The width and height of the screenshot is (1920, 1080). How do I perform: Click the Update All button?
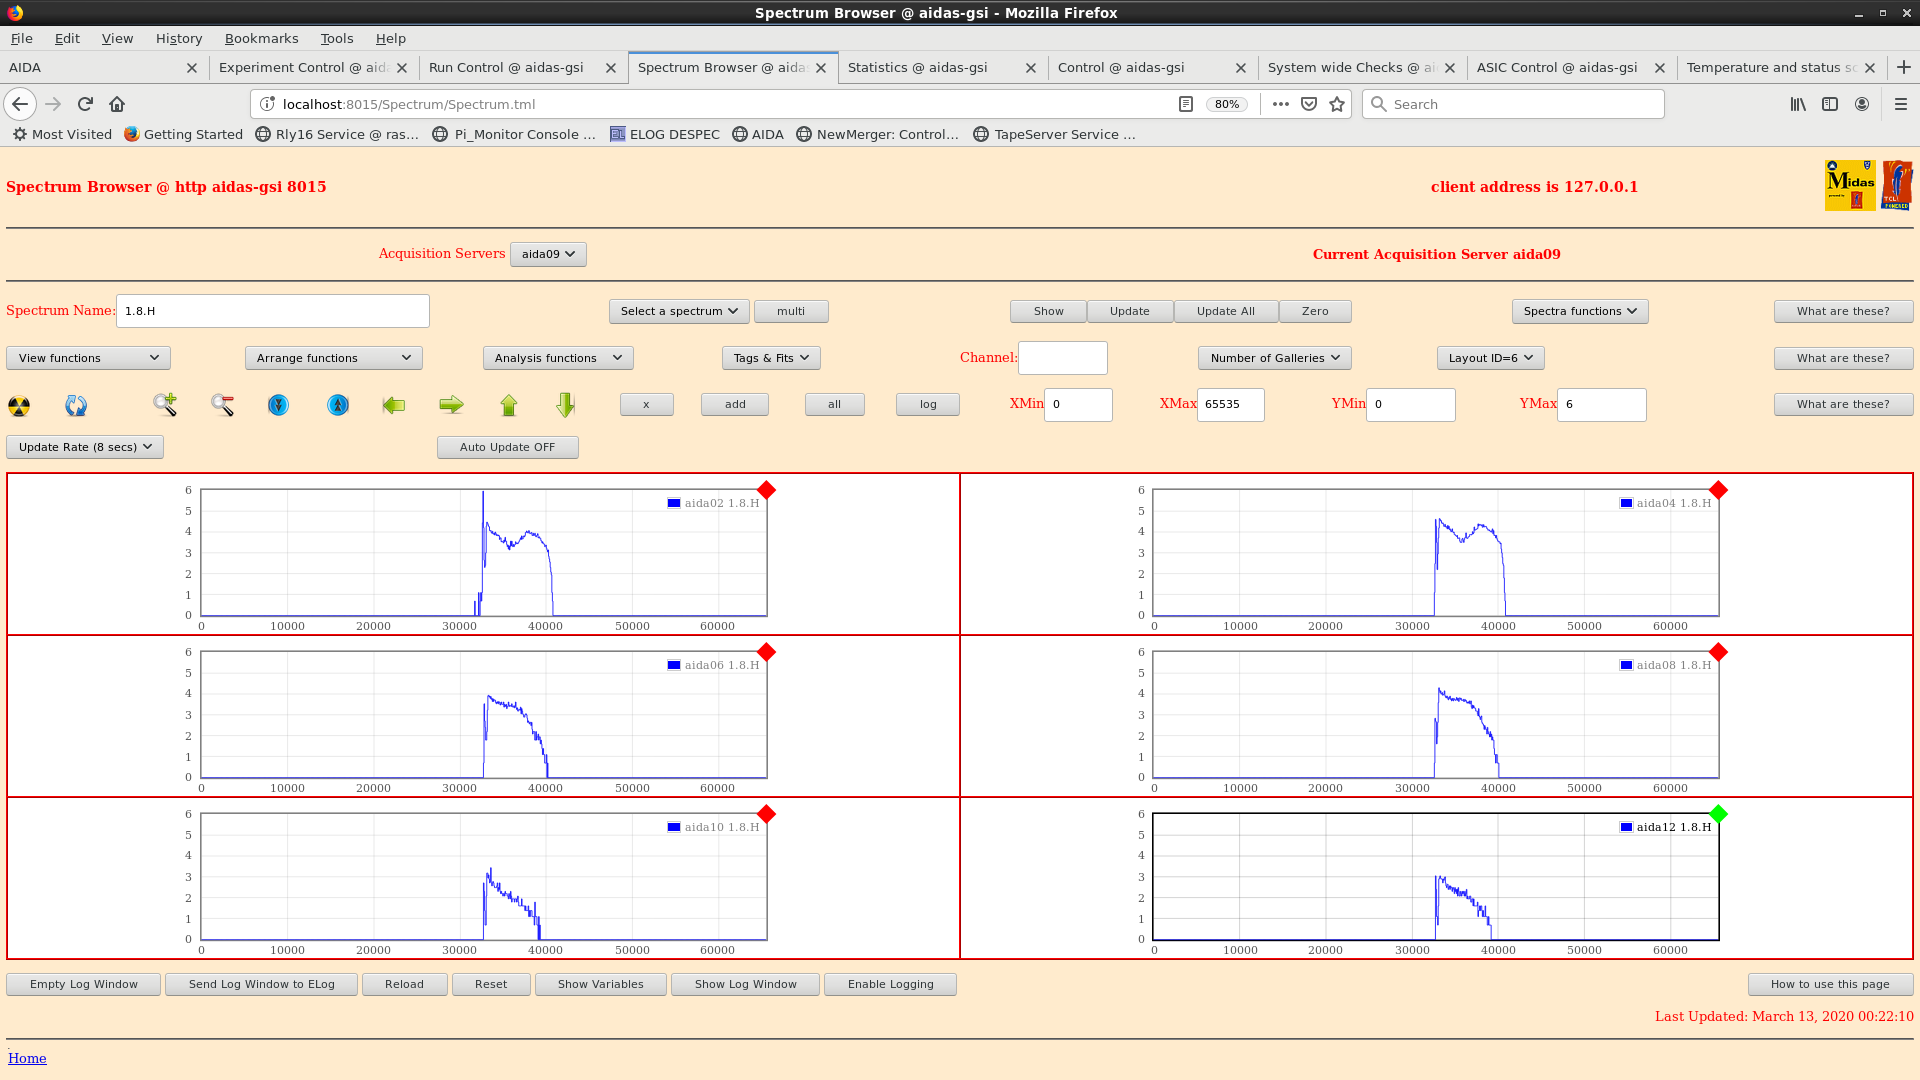pos(1225,311)
